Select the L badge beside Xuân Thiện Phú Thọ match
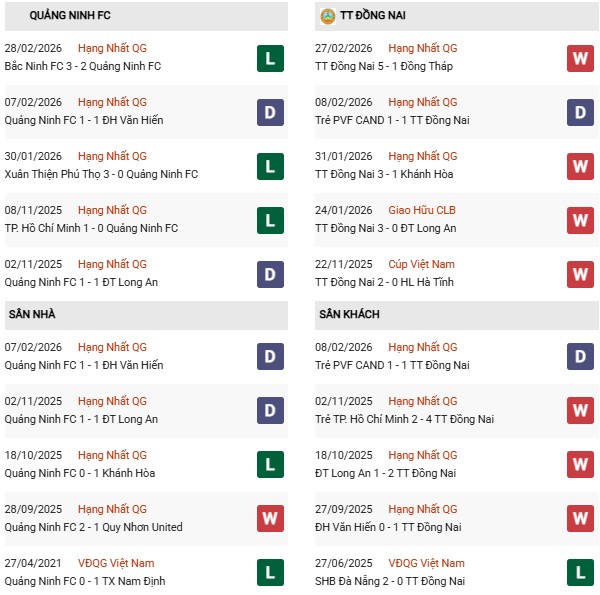This screenshot has height=595, width=600. tap(270, 166)
